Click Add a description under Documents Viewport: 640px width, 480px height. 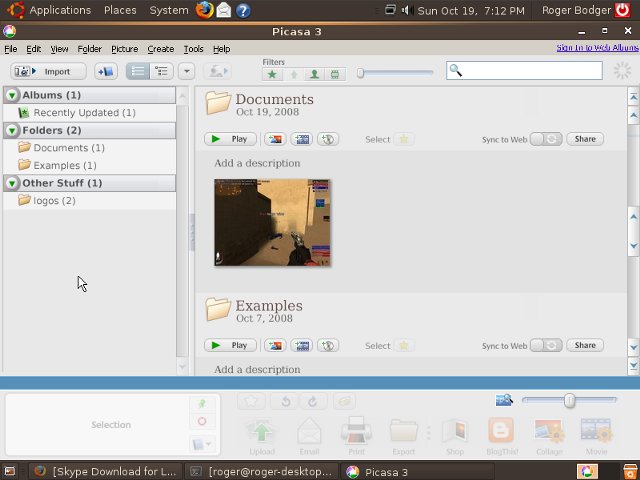257,163
